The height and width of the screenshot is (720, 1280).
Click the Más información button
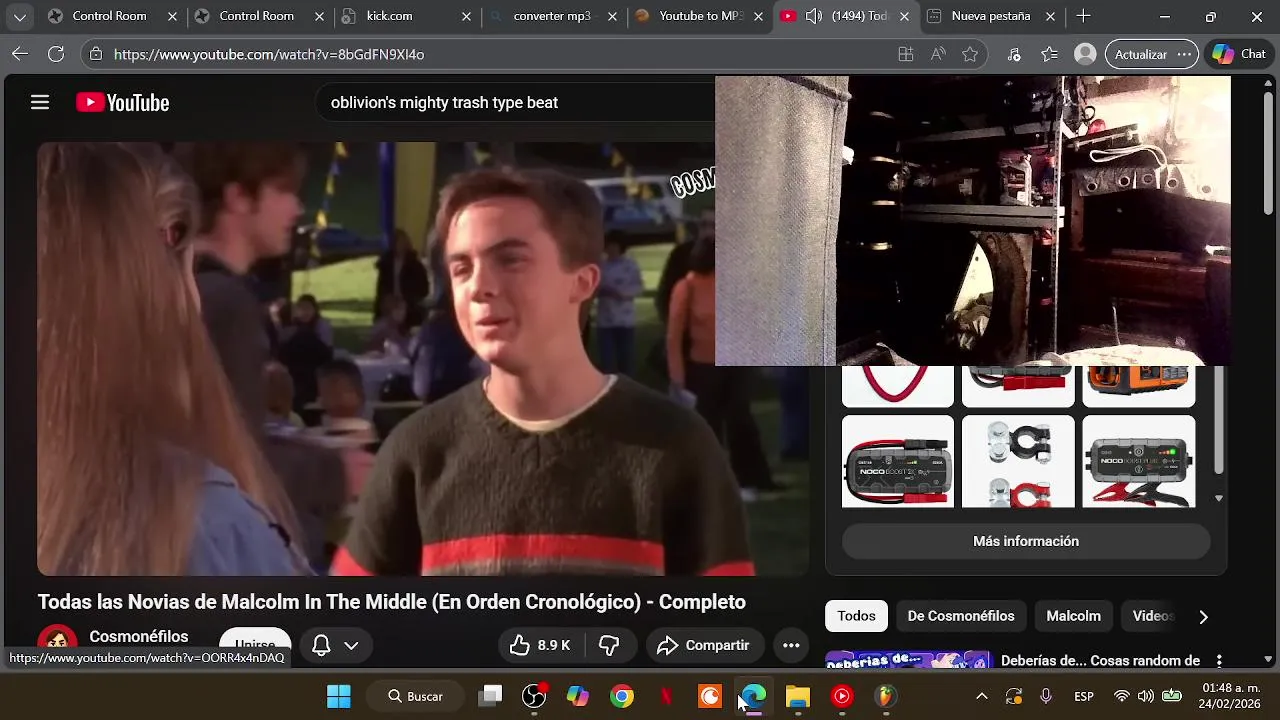(x=1026, y=541)
